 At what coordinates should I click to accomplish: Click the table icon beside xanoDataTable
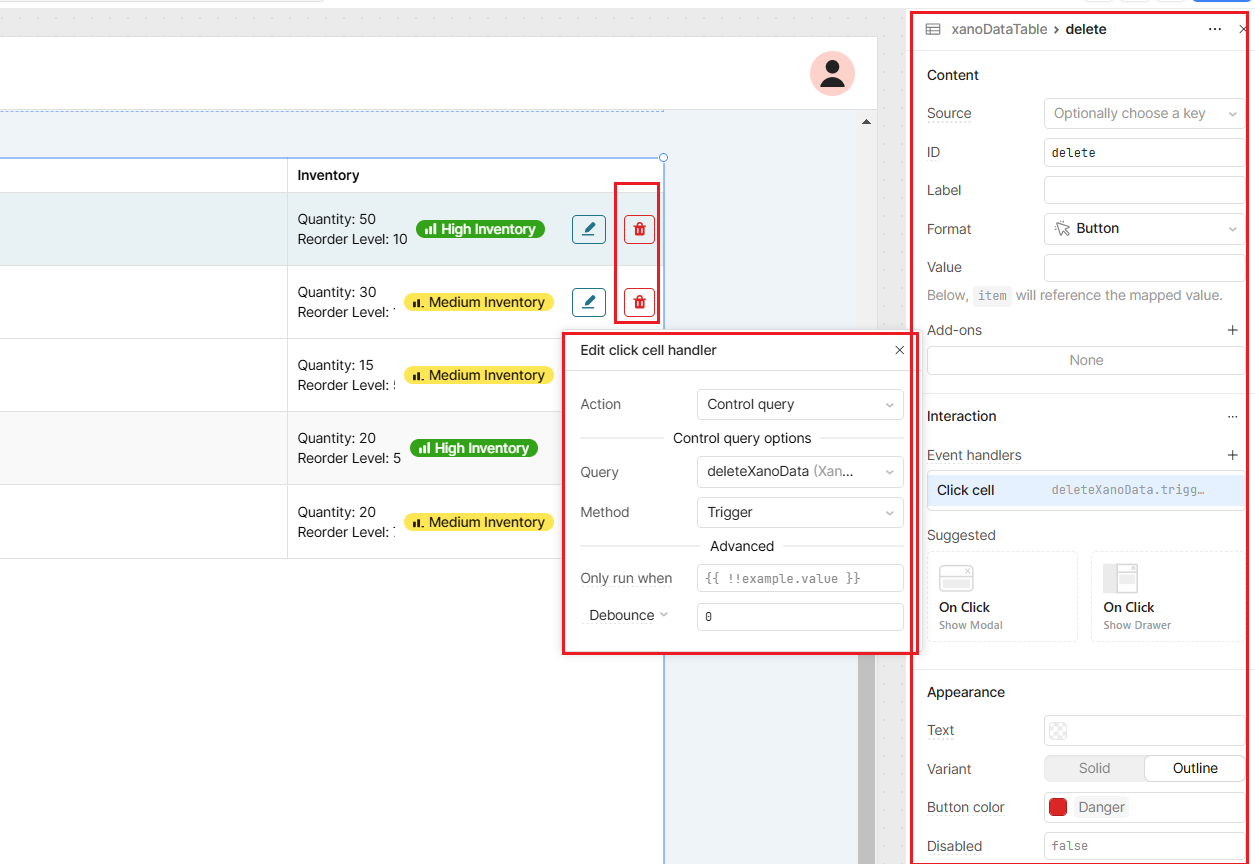(x=933, y=29)
